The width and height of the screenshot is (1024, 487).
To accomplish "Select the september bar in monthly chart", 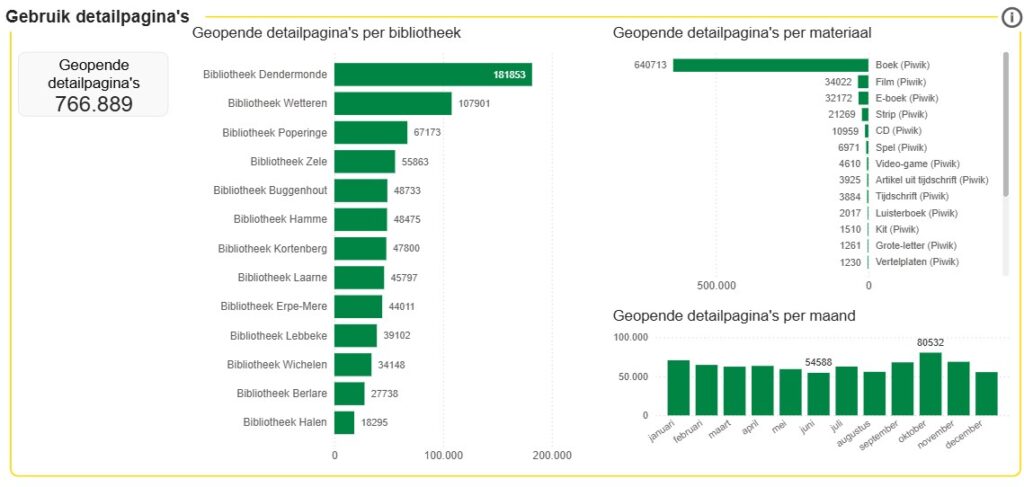I will [902, 388].
